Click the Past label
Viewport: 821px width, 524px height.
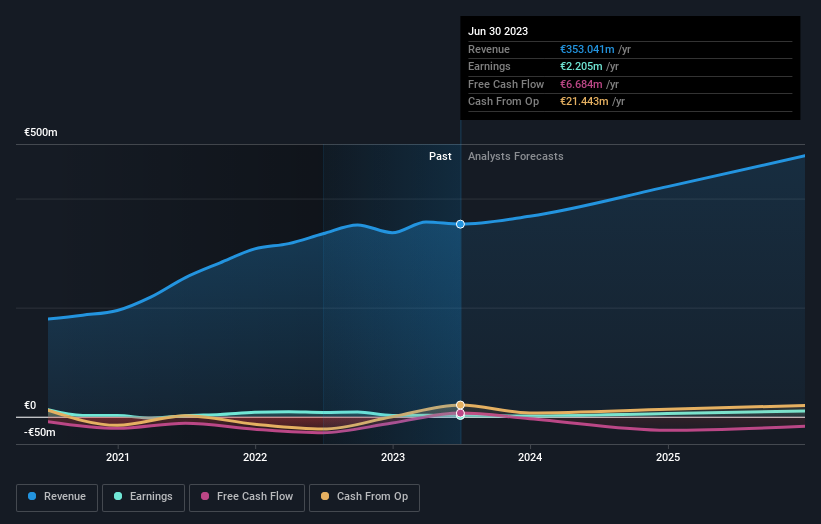pyautogui.click(x=440, y=156)
